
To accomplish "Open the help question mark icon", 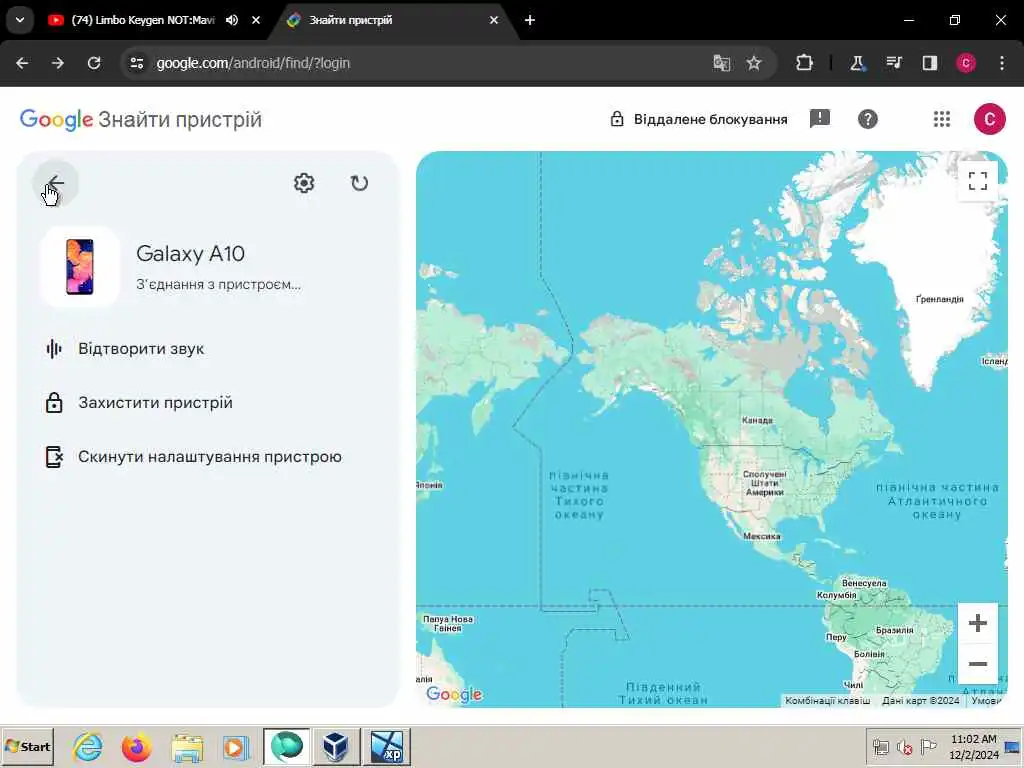I will point(867,120).
